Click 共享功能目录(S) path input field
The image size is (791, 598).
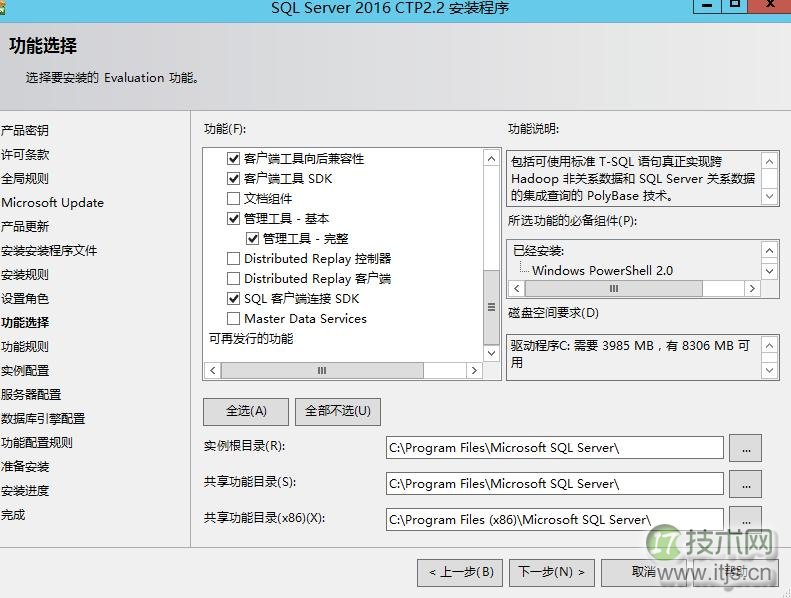click(x=554, y=484)
